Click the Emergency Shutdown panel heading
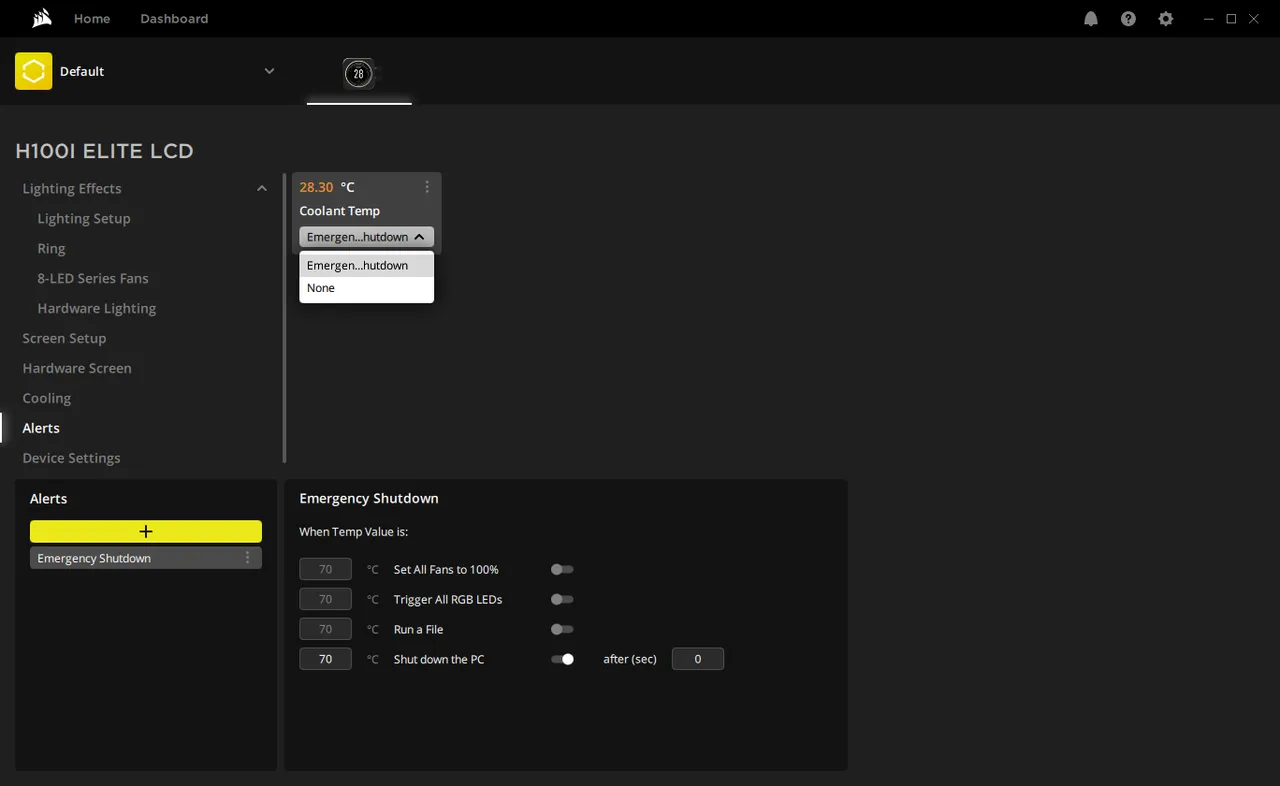1280x786 pixels. point(369,498)
